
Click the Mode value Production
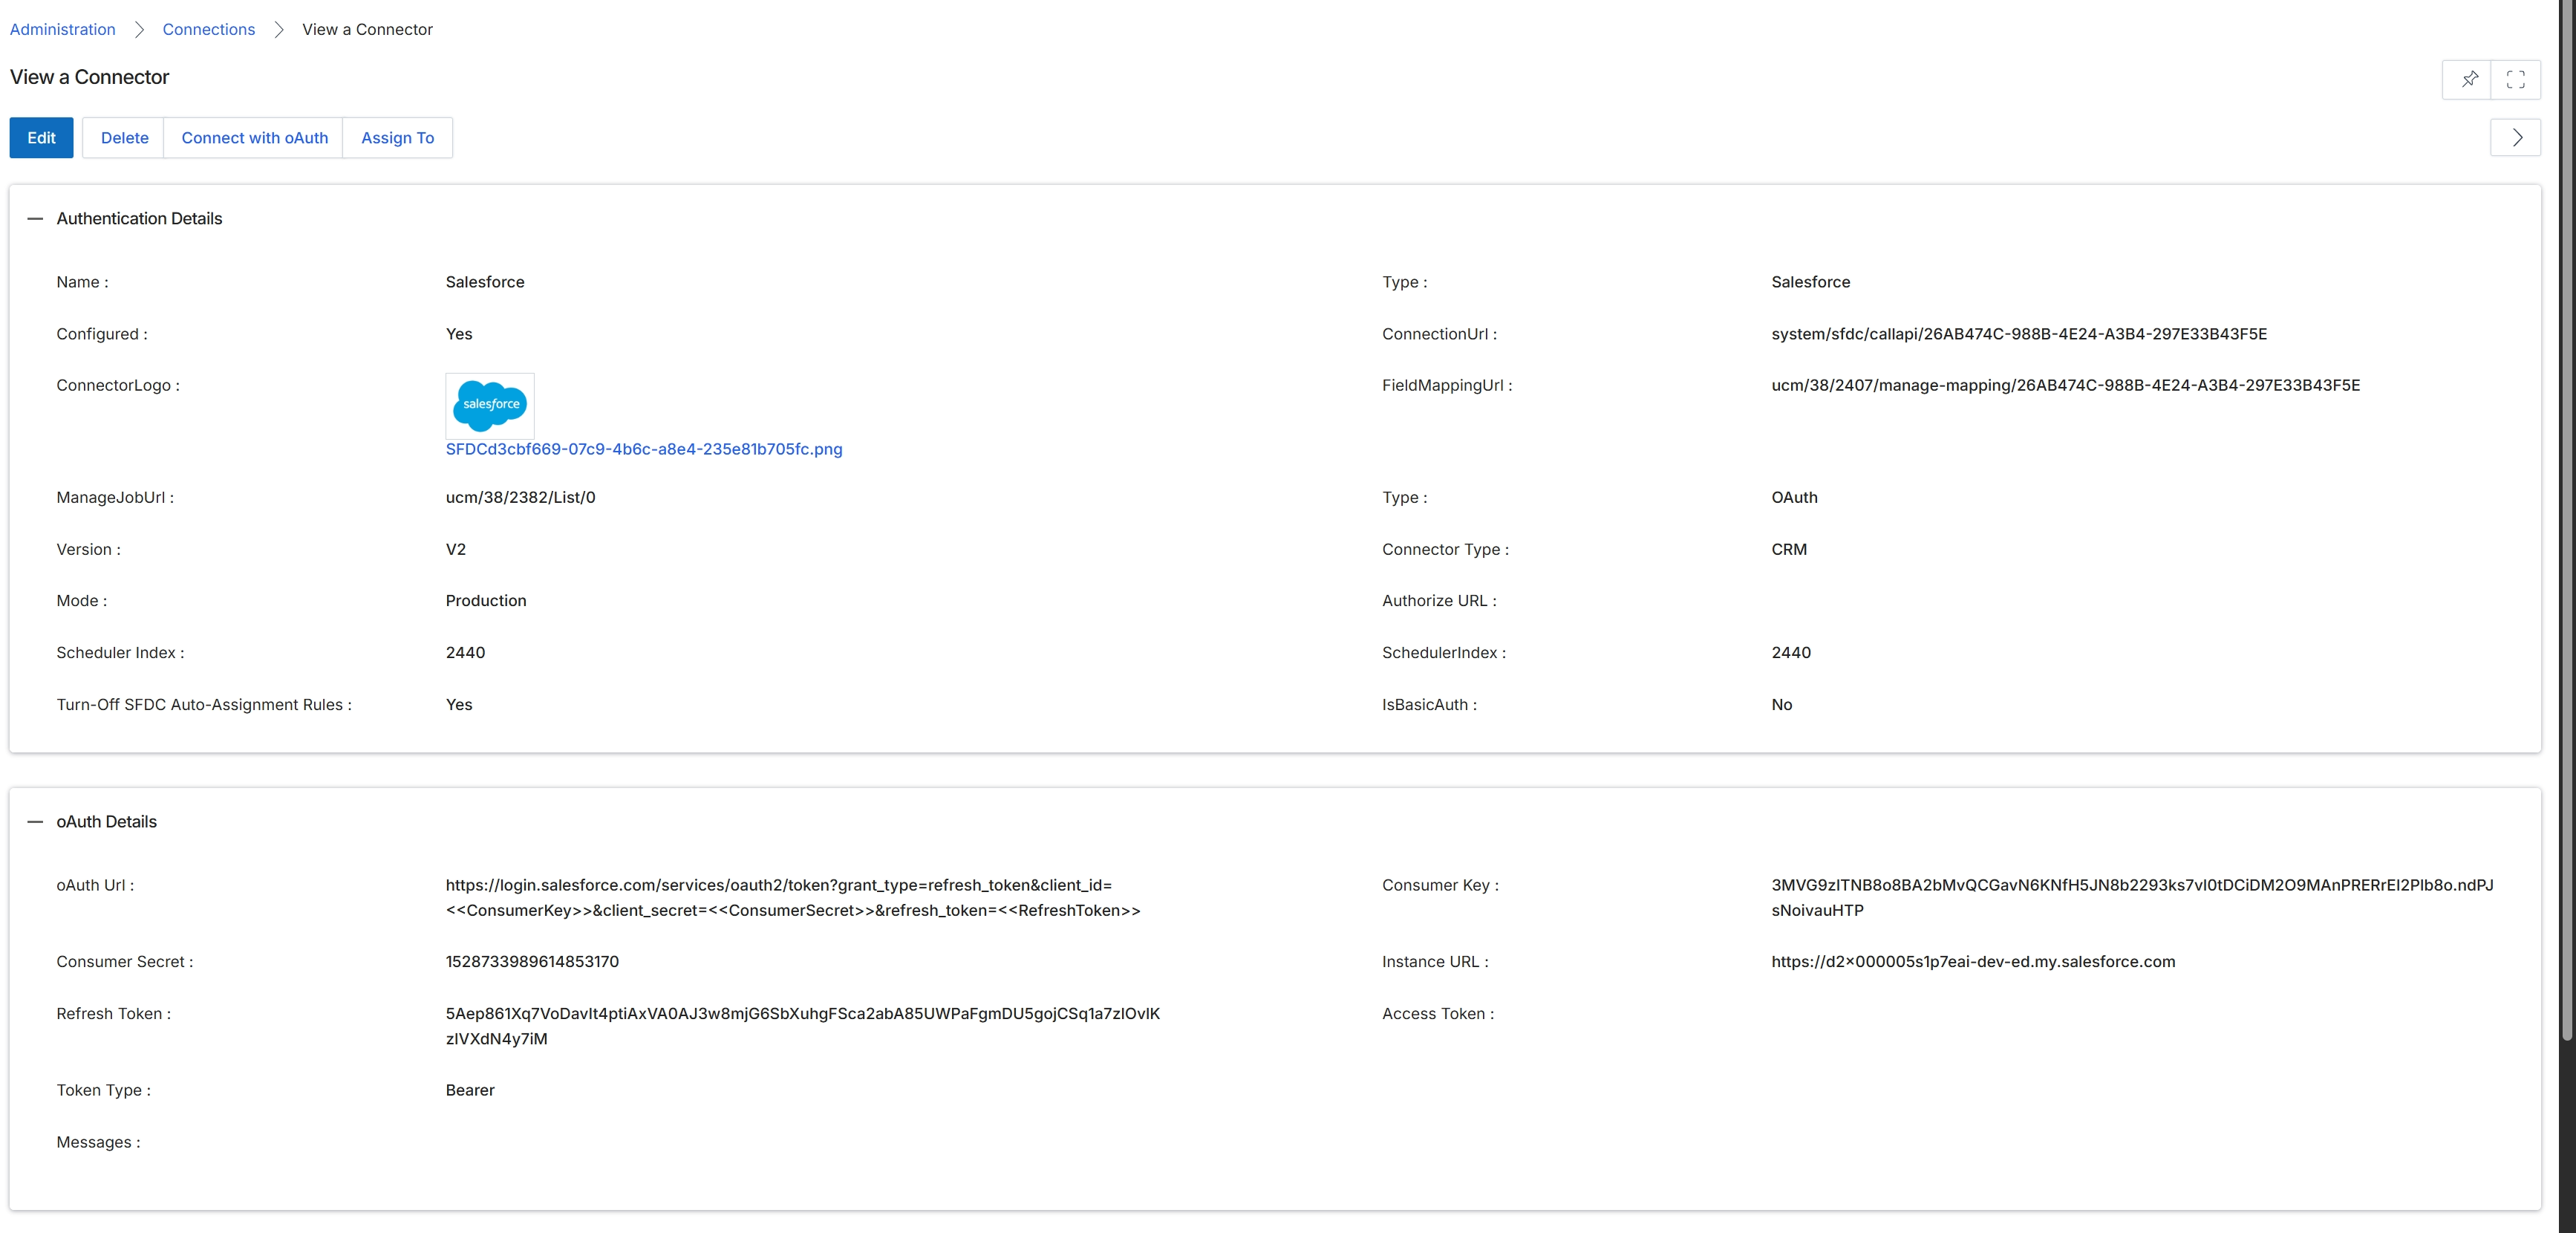coord(486,601)
